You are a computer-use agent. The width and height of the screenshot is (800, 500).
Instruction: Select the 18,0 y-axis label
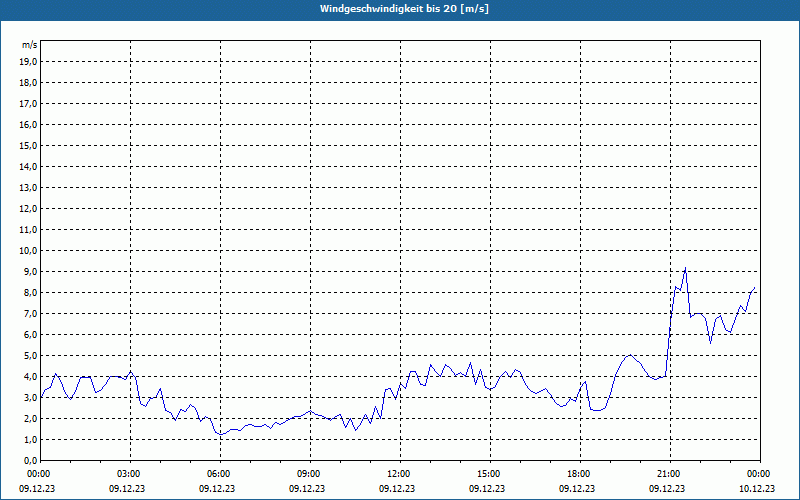[28, 83]
